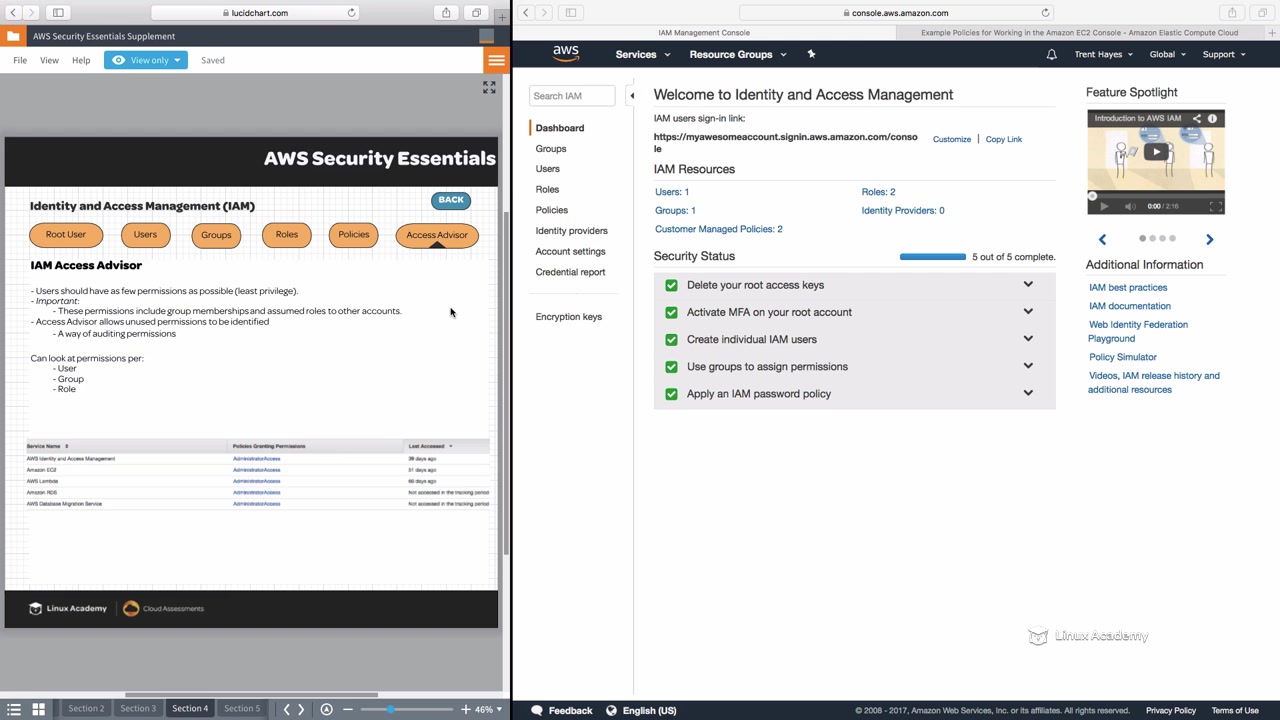The image size is (1280, 720).
Task: Open IAM best practices link
Action: pyautogui.click(x=1128, y=287)
